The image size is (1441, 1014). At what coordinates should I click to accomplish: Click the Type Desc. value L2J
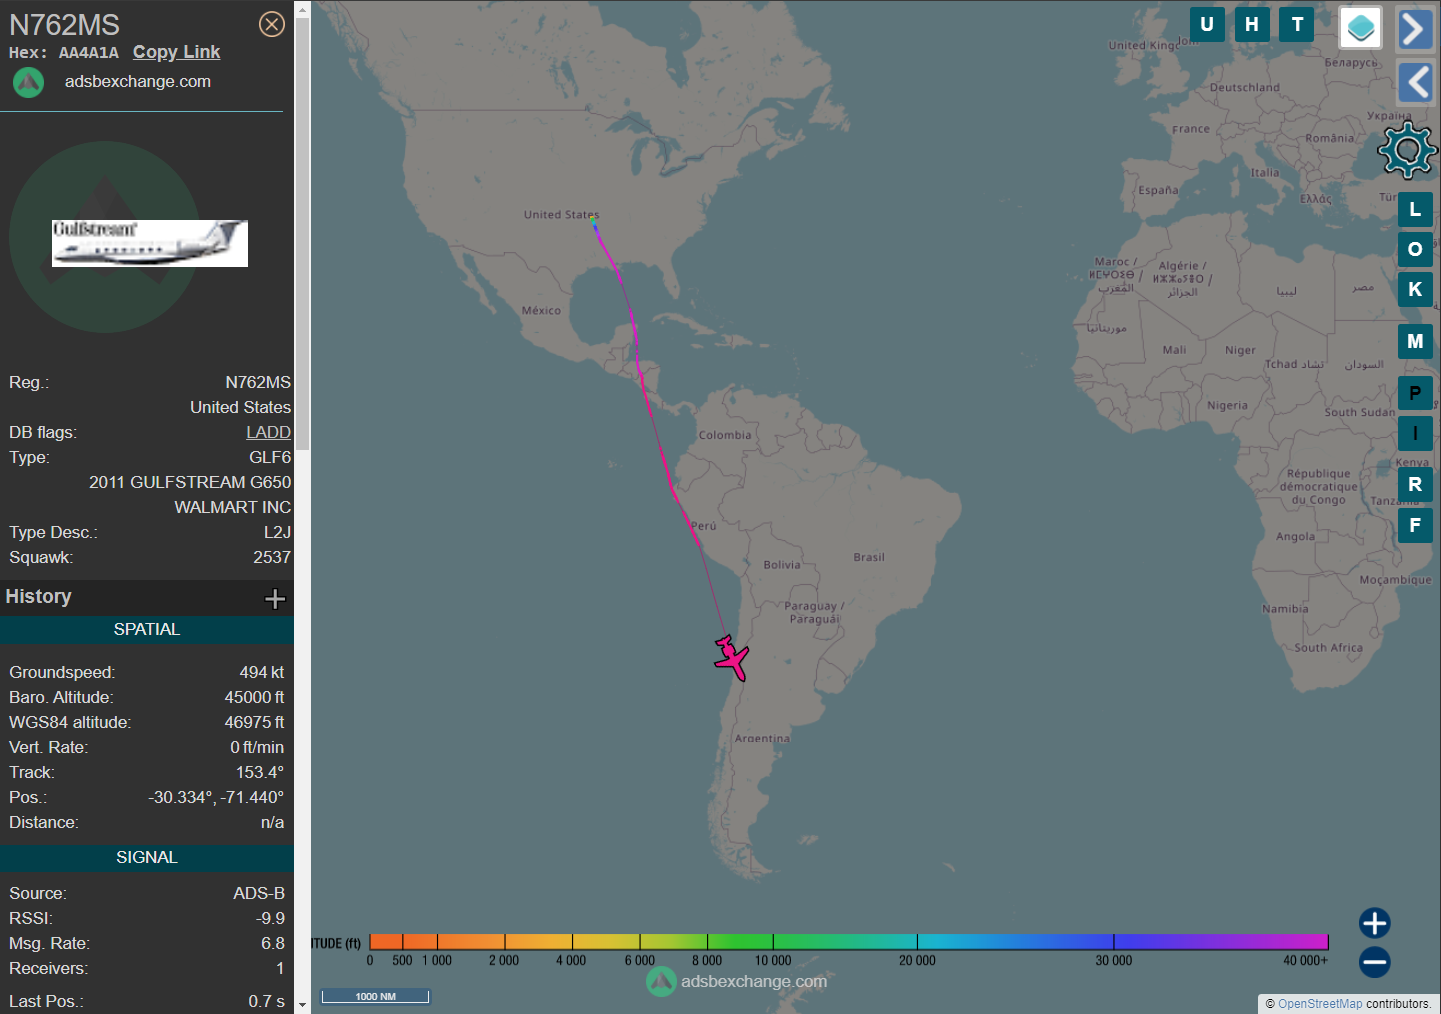pos(277,533)
